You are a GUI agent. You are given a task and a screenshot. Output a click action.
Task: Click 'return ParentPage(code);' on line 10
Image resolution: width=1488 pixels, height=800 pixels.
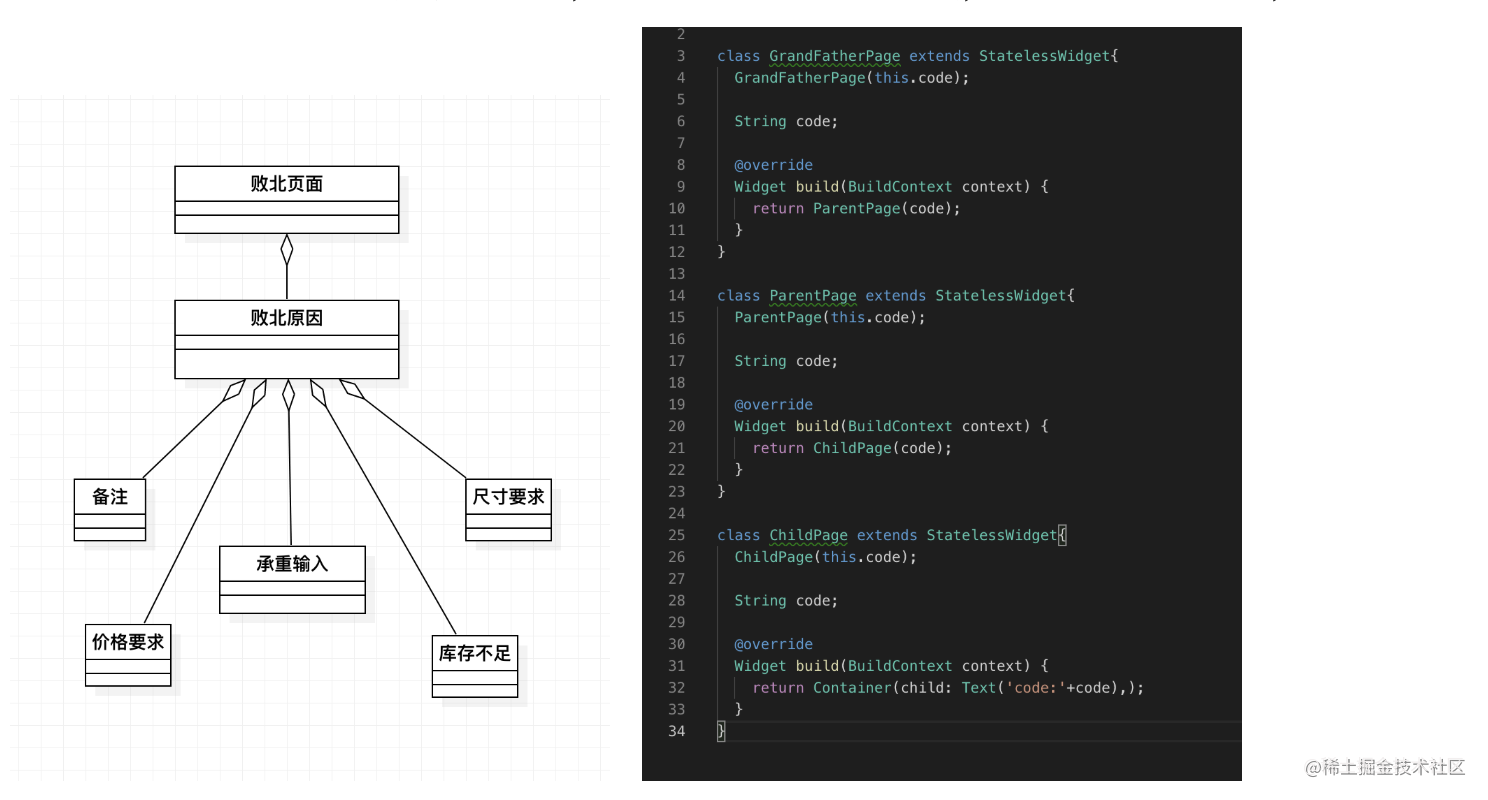pos(856,208)
